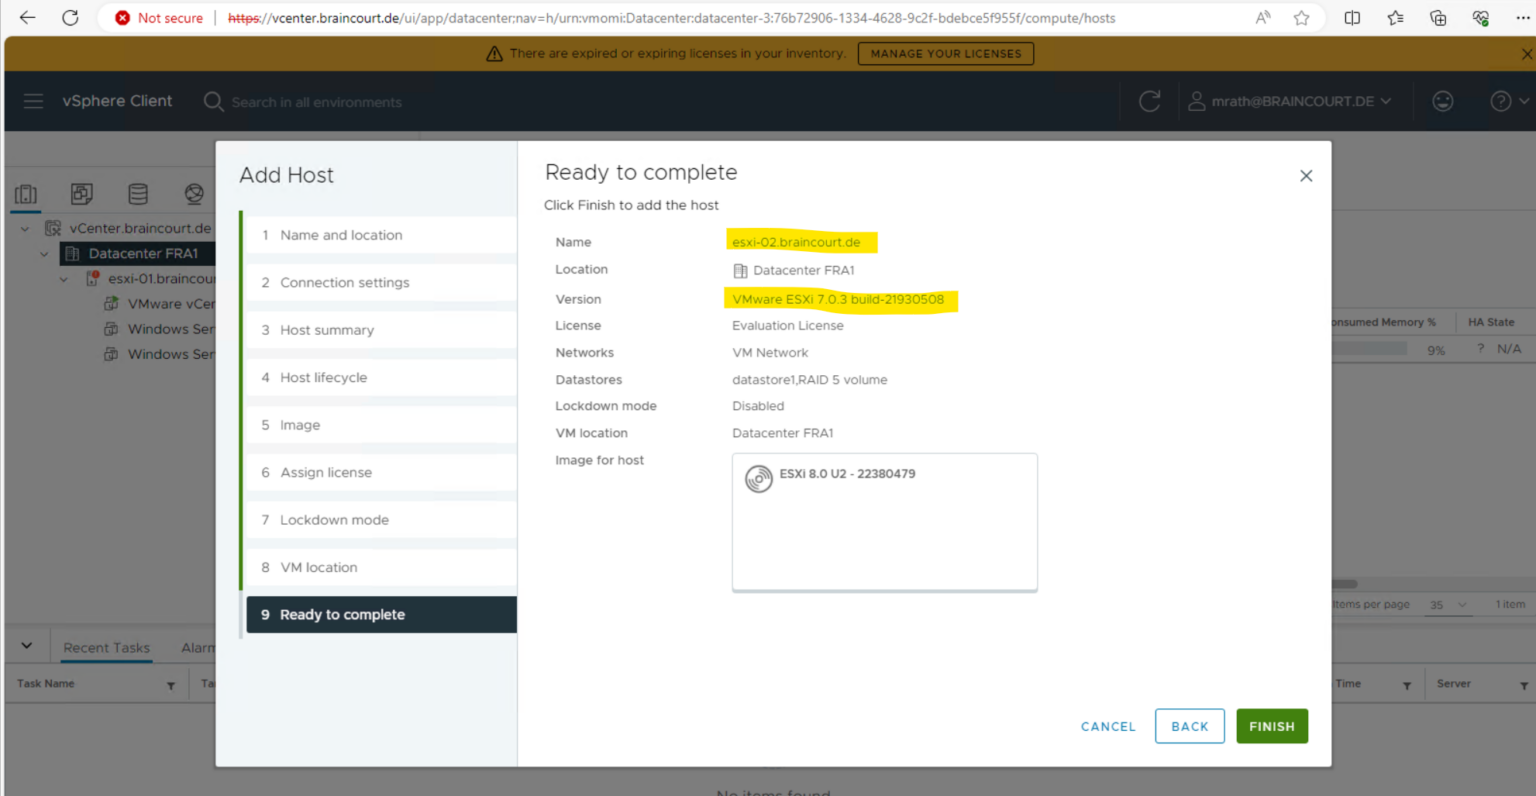Open the feedback smiley icon

pyautogui.click(x=1443, y=101)
